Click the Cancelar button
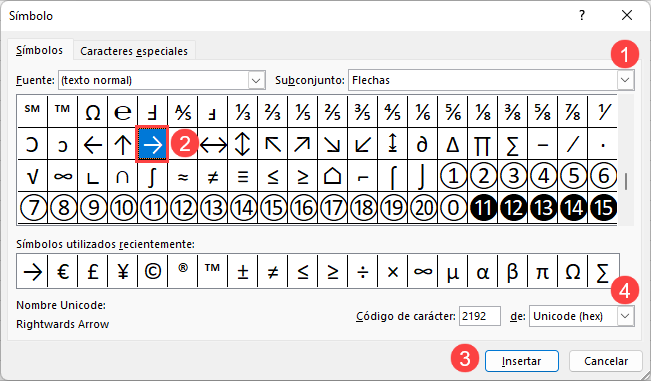Viewport: 651px width, 381px height. 606,361
